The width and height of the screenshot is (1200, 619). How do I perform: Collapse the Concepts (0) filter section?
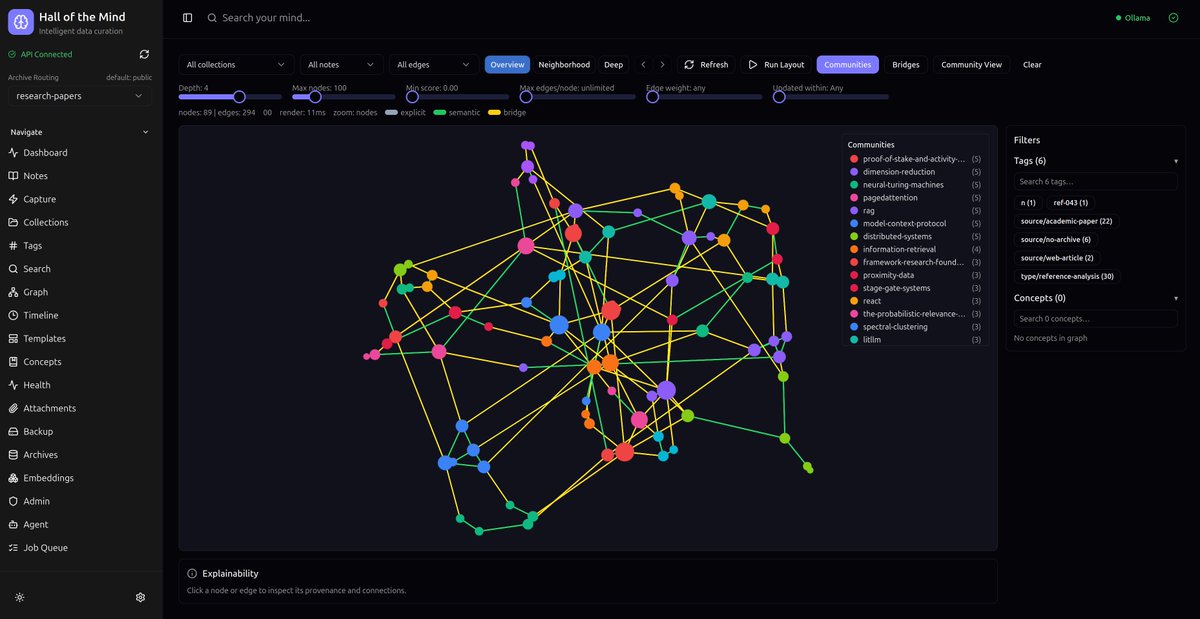1096,298
